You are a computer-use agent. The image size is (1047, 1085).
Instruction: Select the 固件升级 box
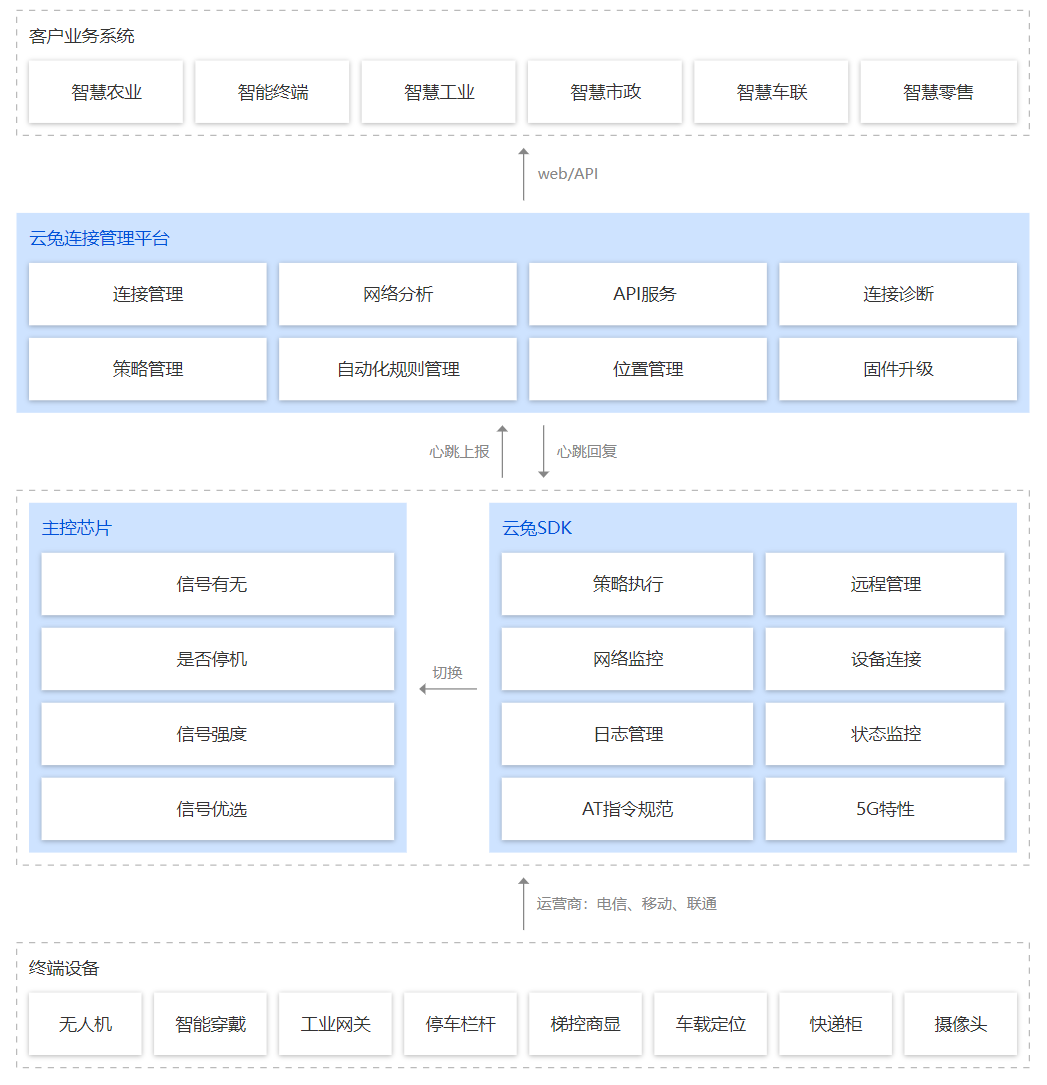[898, 369]
